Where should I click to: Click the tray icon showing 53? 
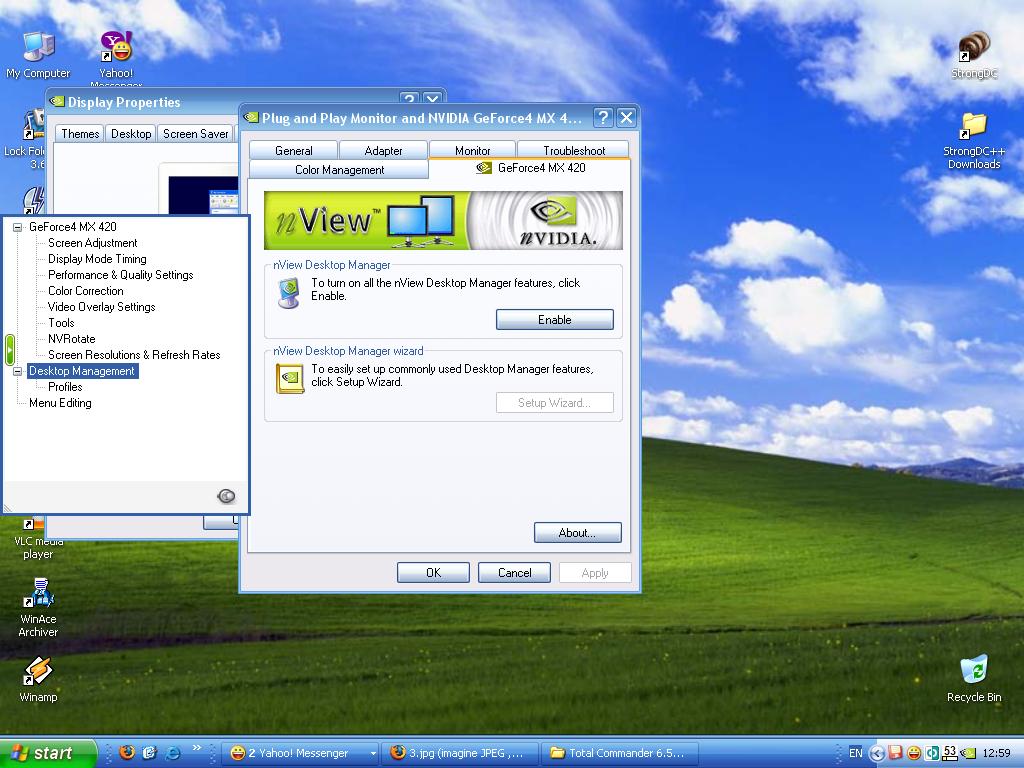click(950, 753)
